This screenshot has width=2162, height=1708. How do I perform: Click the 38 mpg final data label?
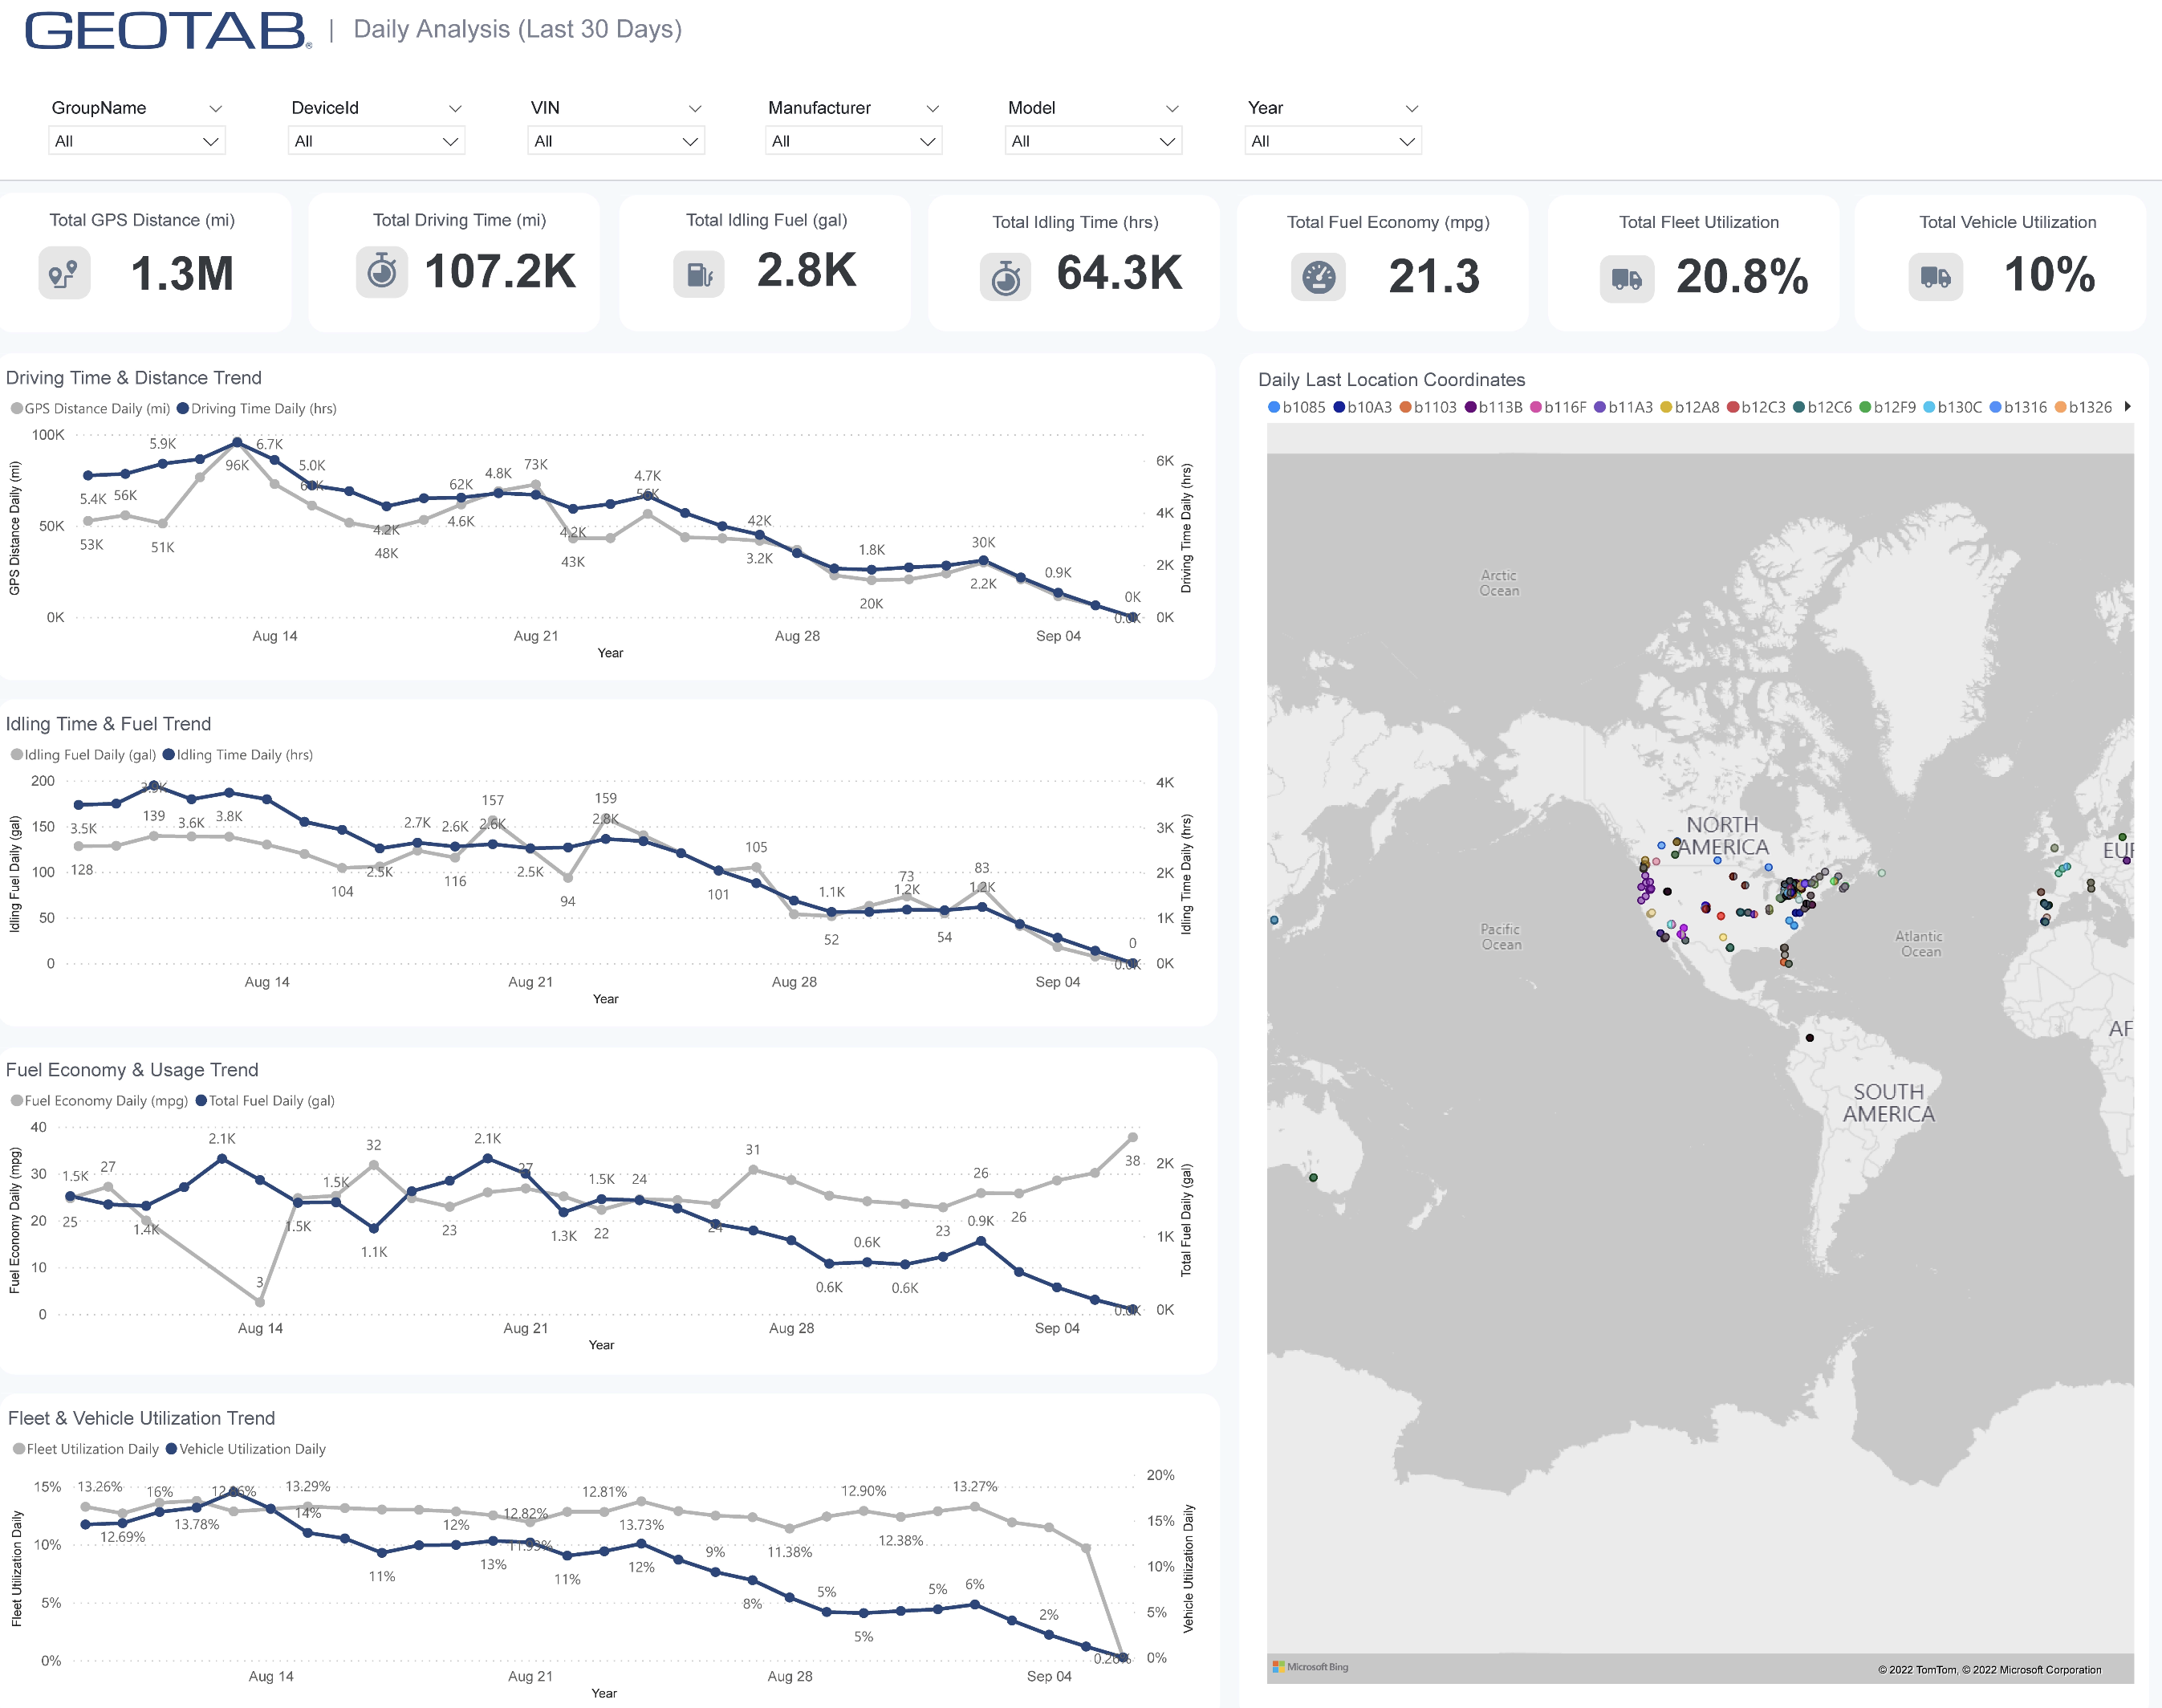click(1132, 1161)
